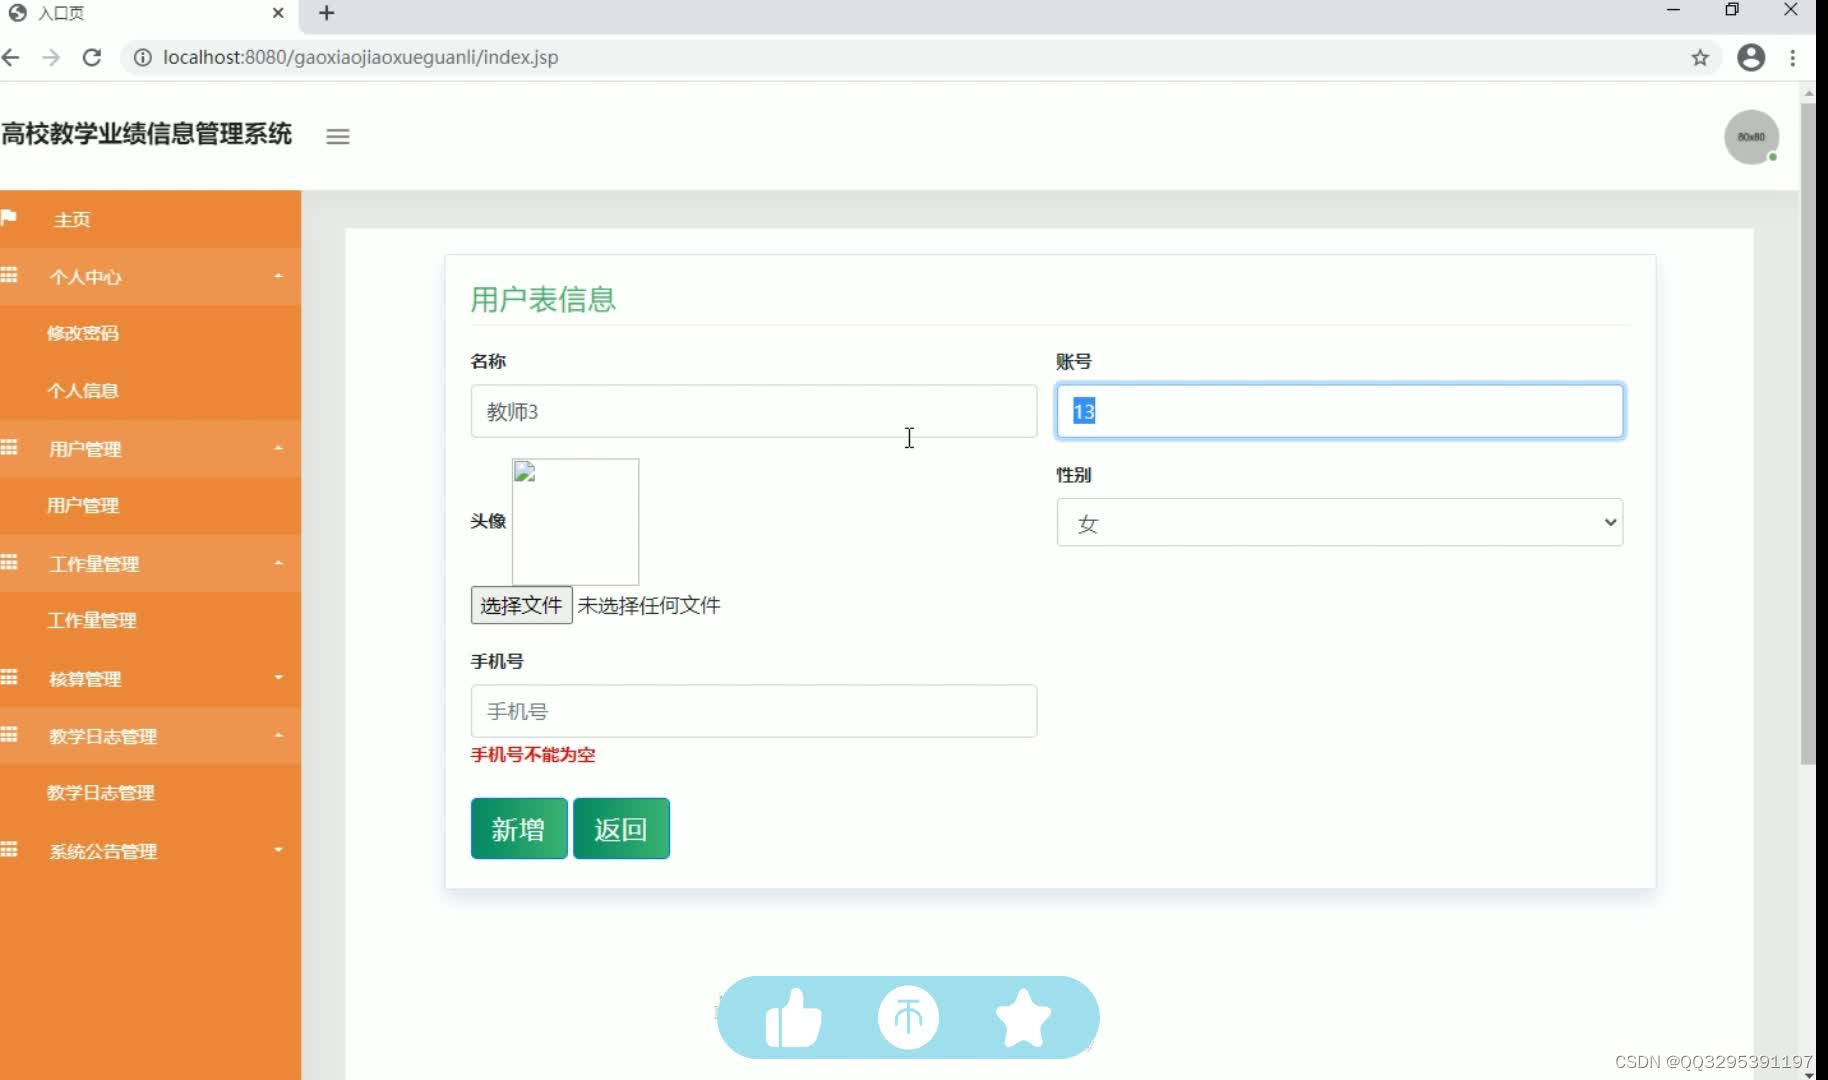Click the grid icon beside 工作量管理 header

click(x=9, y=562)
